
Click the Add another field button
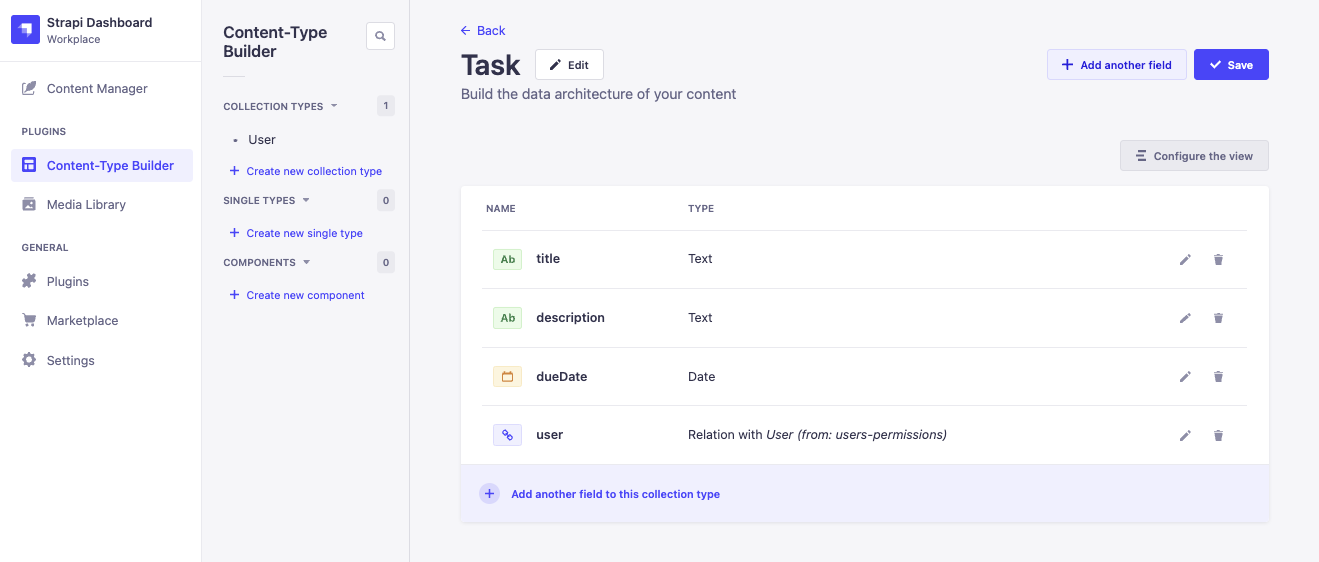tap(1116, 65)
